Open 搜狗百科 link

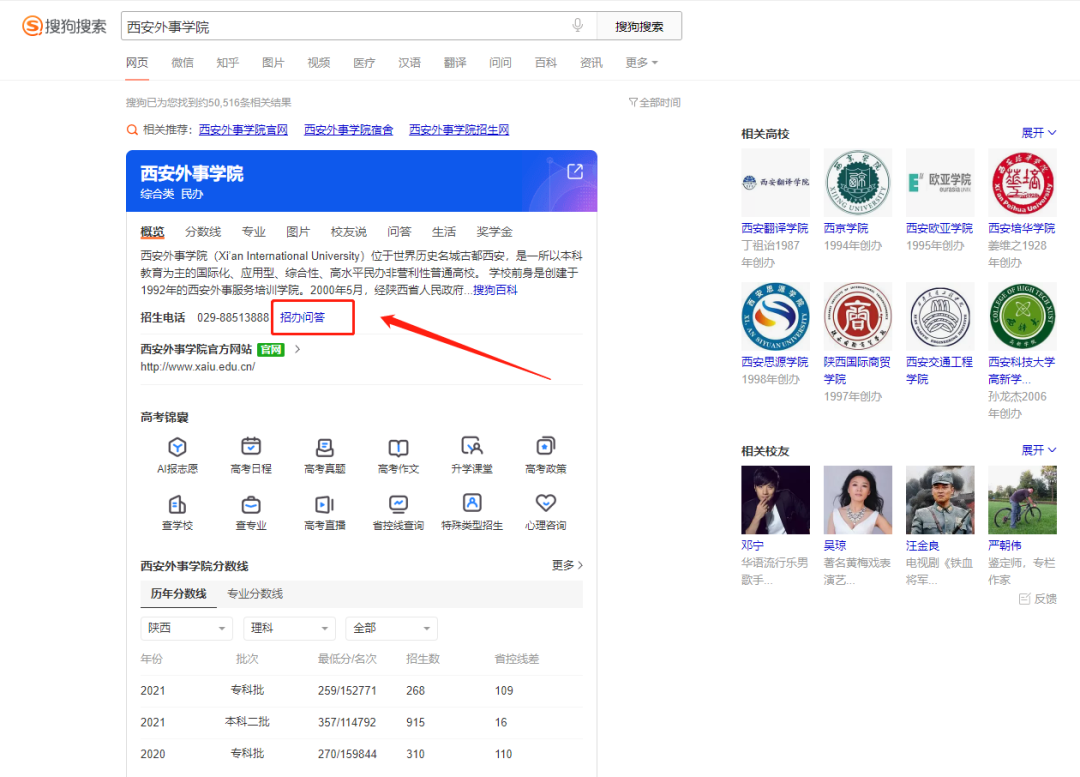[495, 290]
